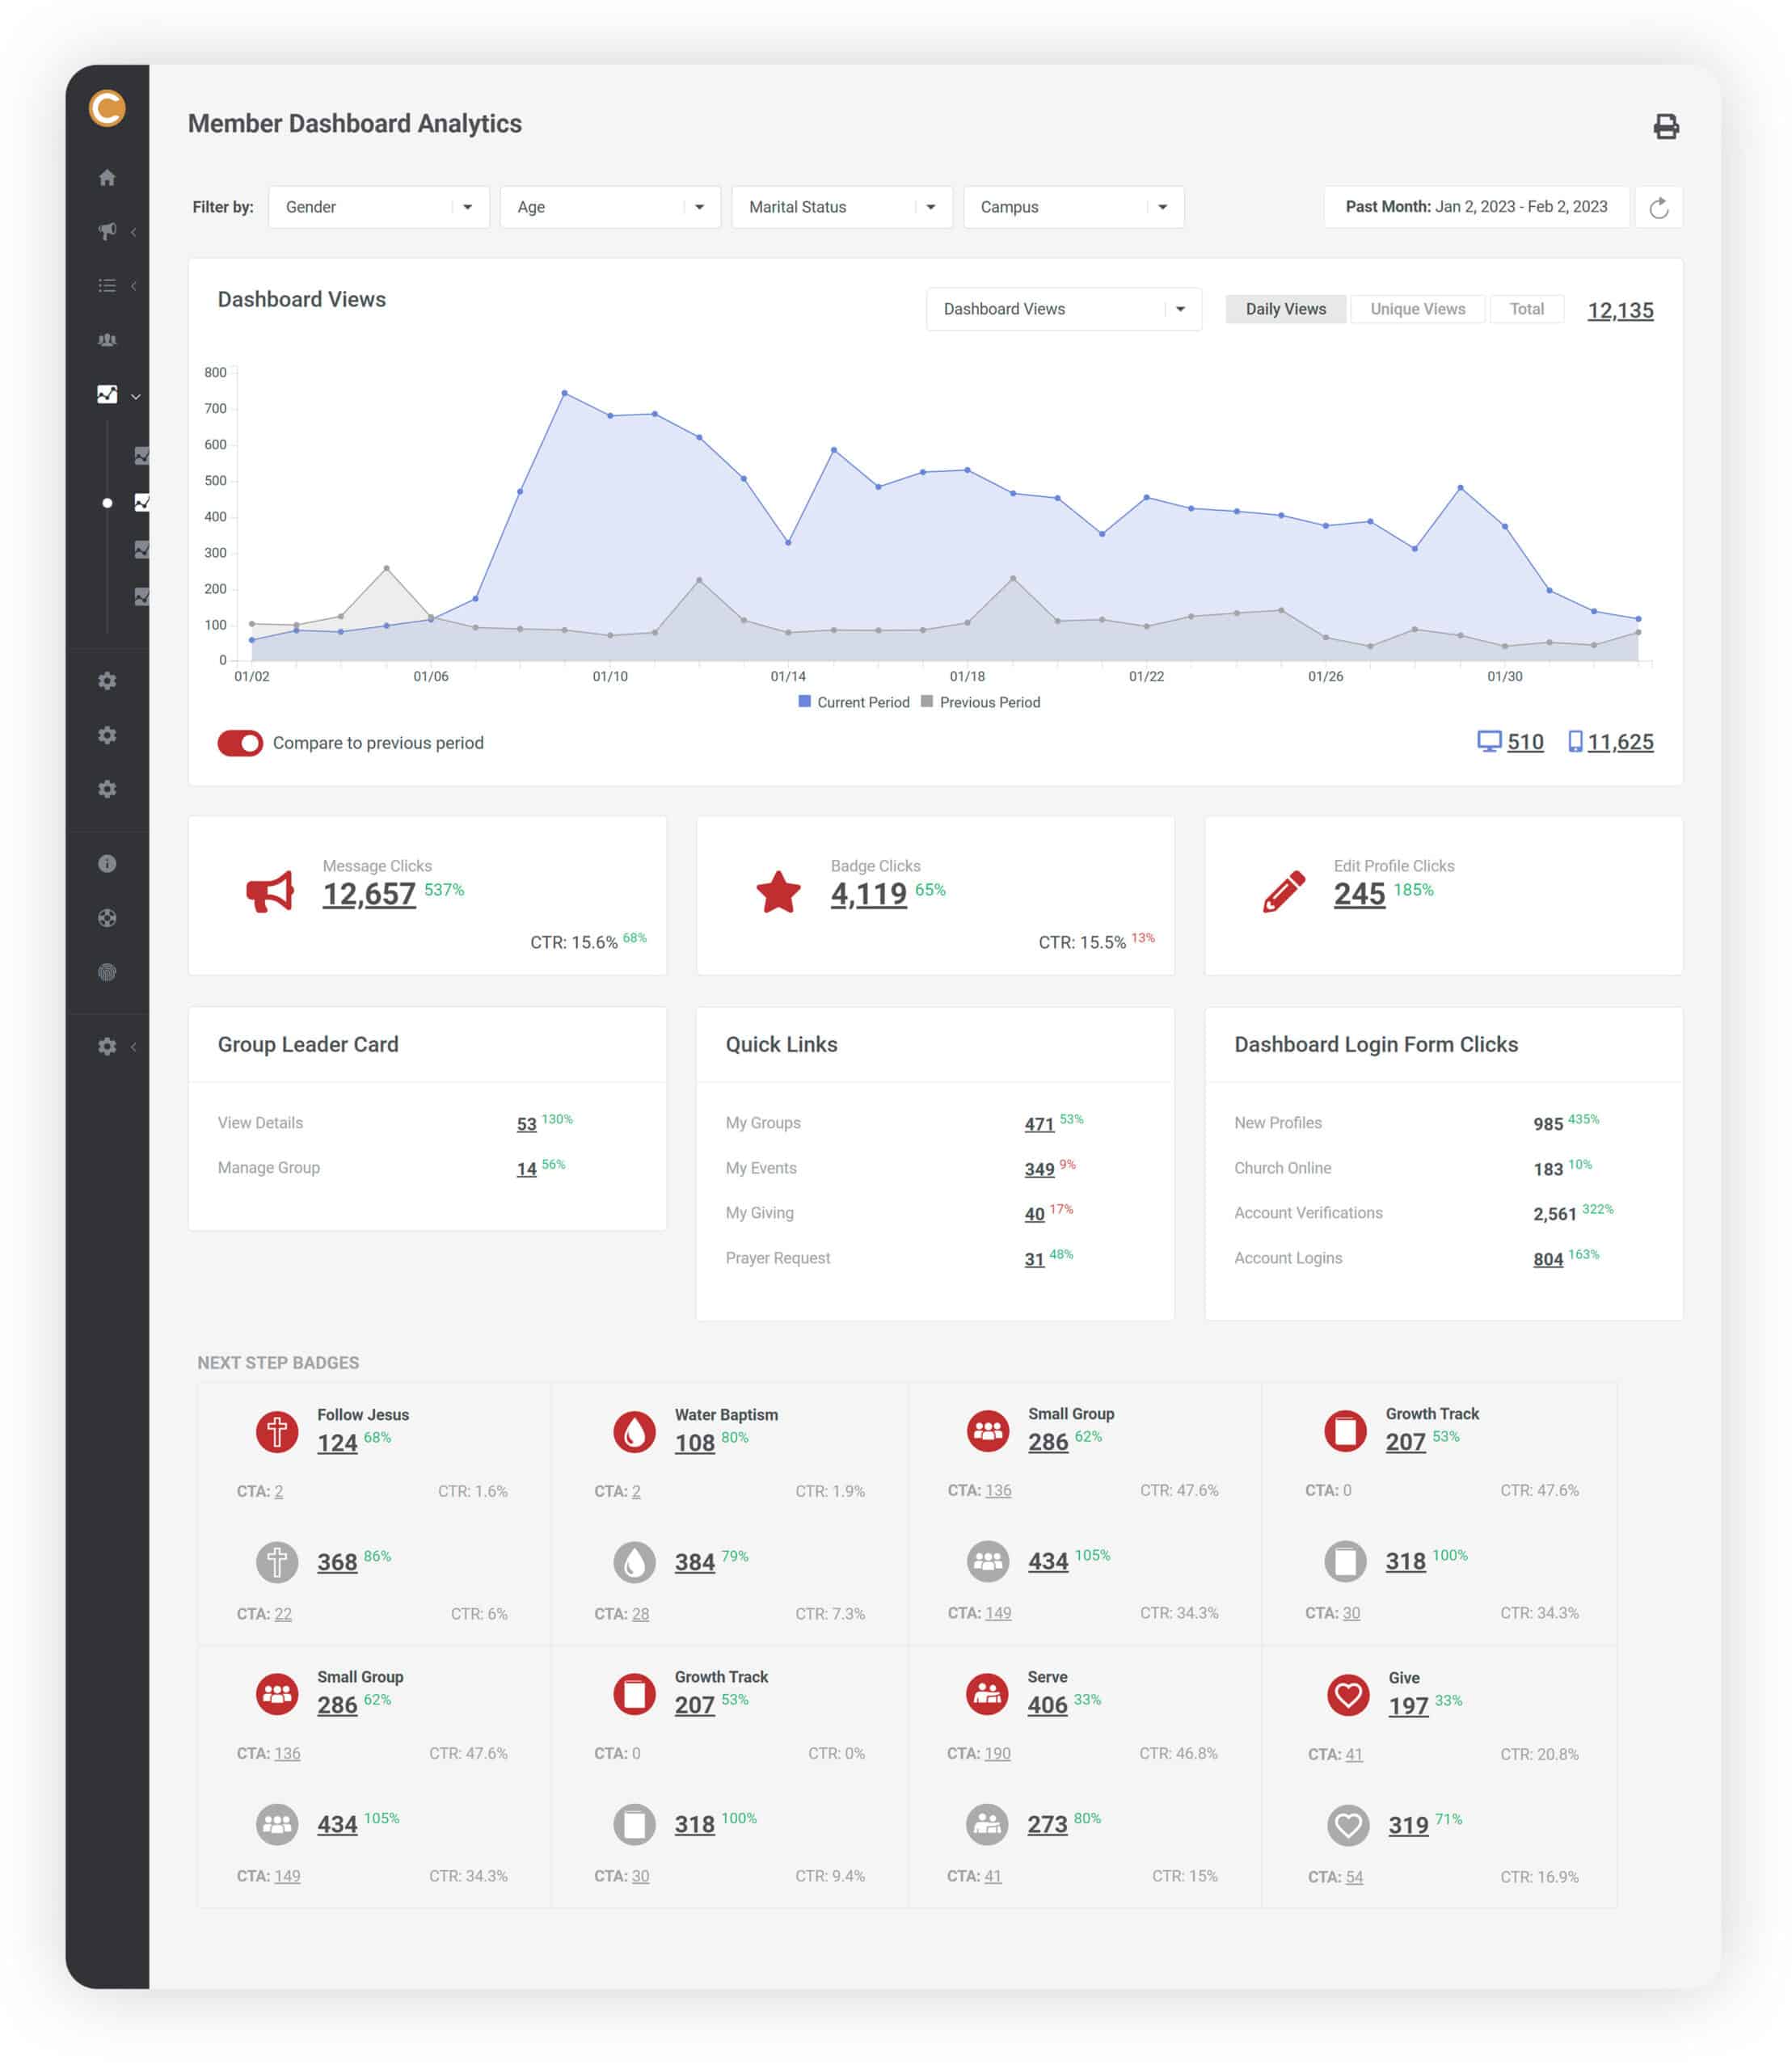Click the red droplet Water Baptism badge
This screenshot has width=1792, height=2069.
tap(634, 1432)
